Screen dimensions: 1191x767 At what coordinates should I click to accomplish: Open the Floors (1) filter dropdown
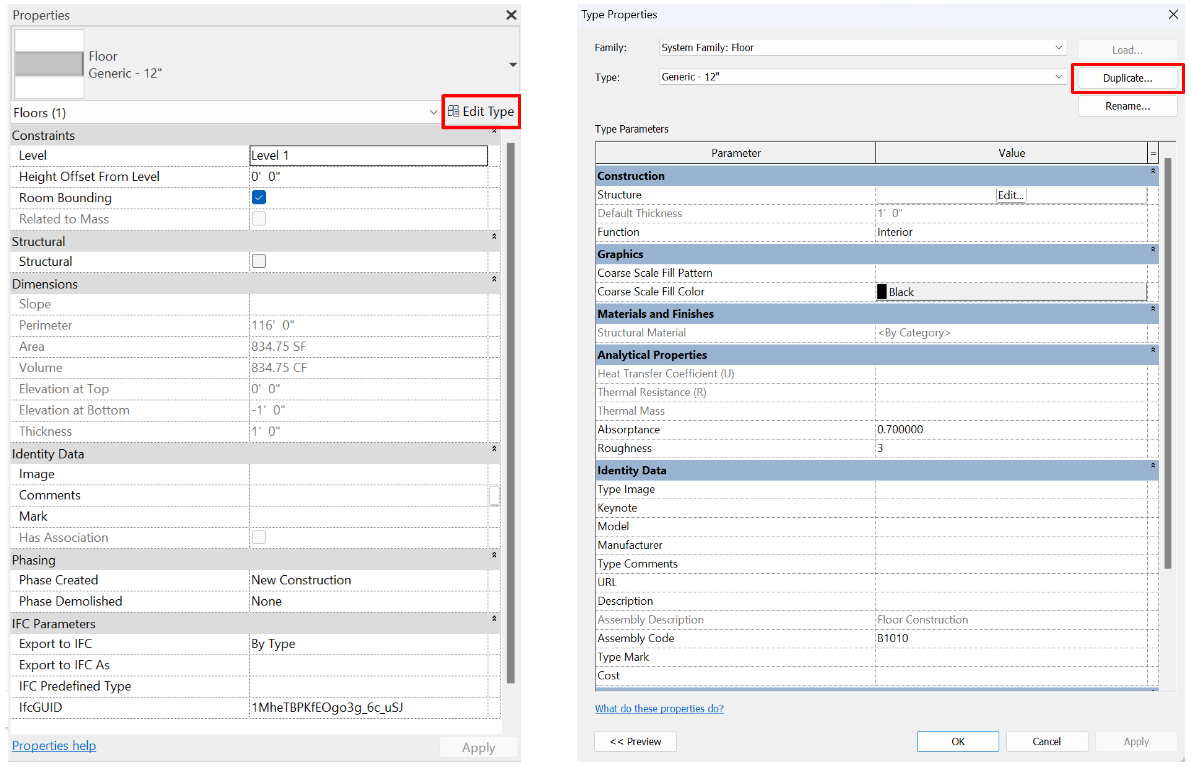point(433,112)
